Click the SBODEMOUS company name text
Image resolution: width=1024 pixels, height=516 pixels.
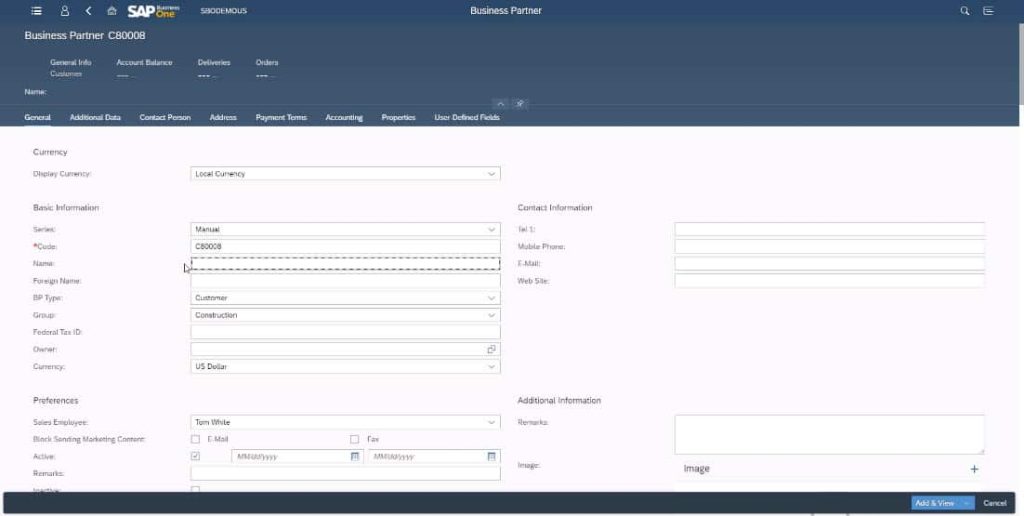pos(223,11)
